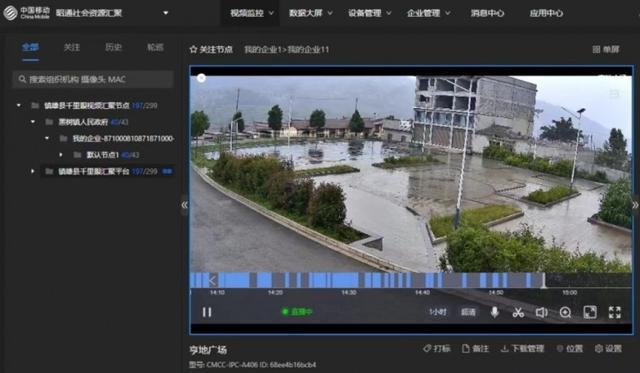This screenshot has height=373, width=640.
Task: Click the timeline at the 14:20 mark
Action: coord(275,293)
